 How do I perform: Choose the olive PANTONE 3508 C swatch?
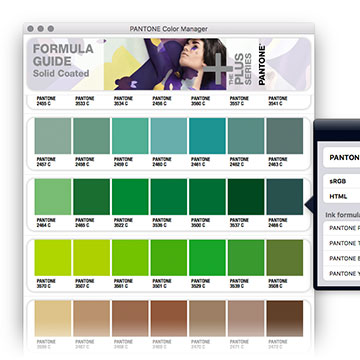point(285,258)
